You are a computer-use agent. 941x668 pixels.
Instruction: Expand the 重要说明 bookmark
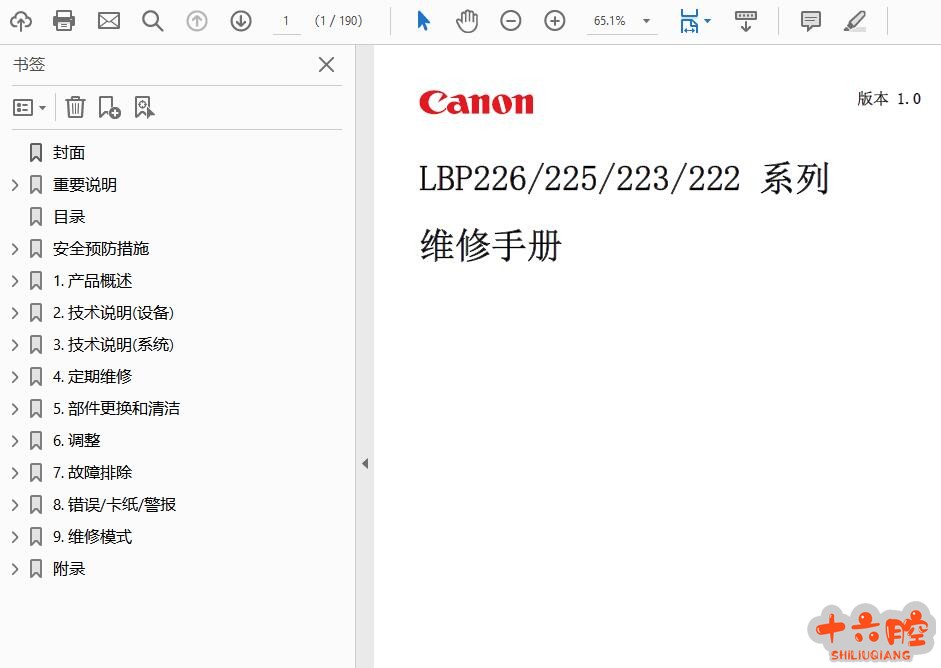pos(15,185)
